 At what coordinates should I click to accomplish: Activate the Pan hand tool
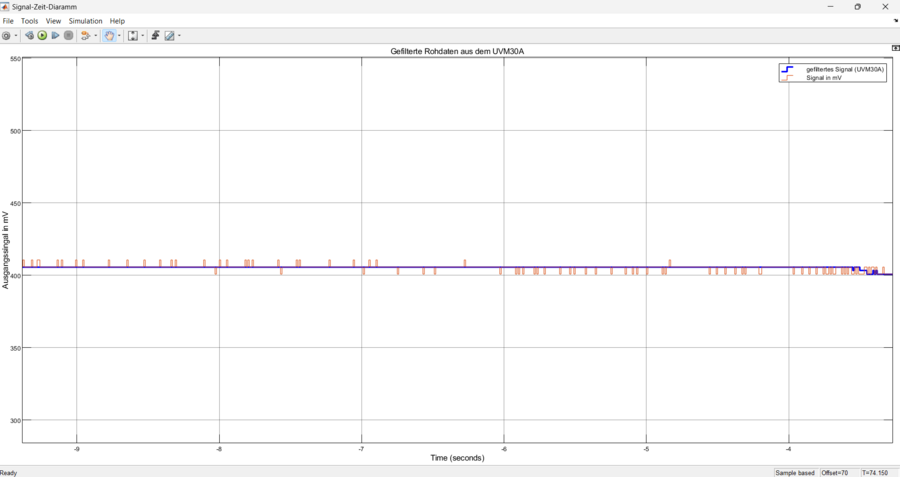pyautogui.click(x=109, y=36)
